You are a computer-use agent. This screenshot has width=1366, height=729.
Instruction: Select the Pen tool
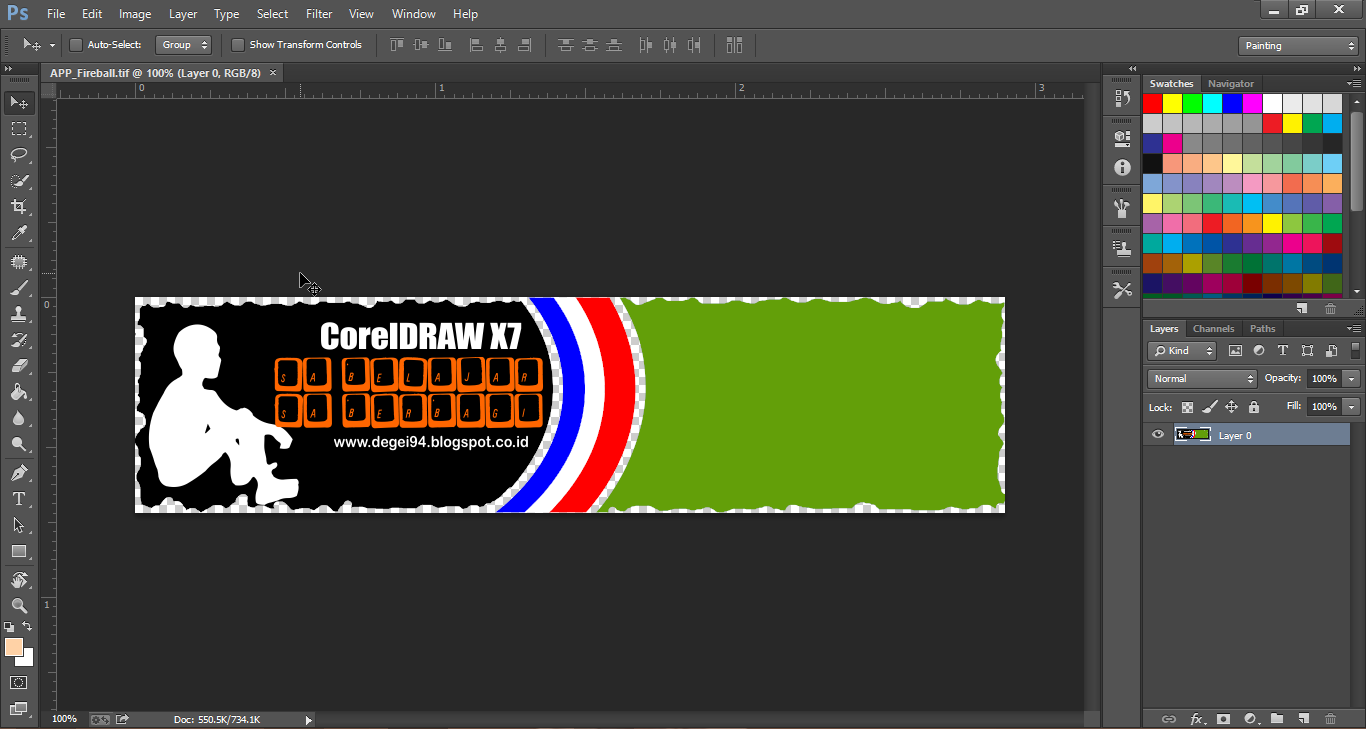pyautogui.click(x=19, y=473)
